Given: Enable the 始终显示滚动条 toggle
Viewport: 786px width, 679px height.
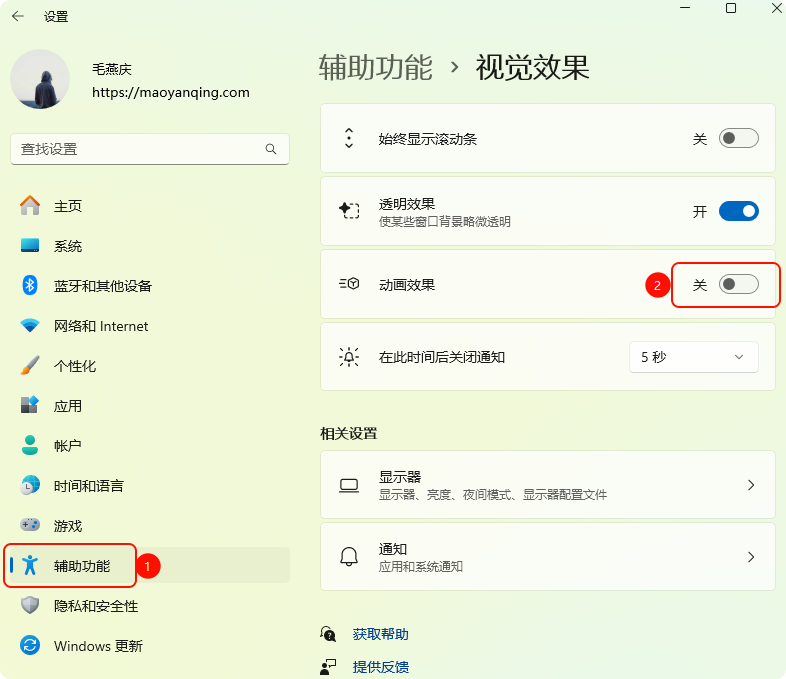Looking at the screenshot, I should [x=738, y=139].
